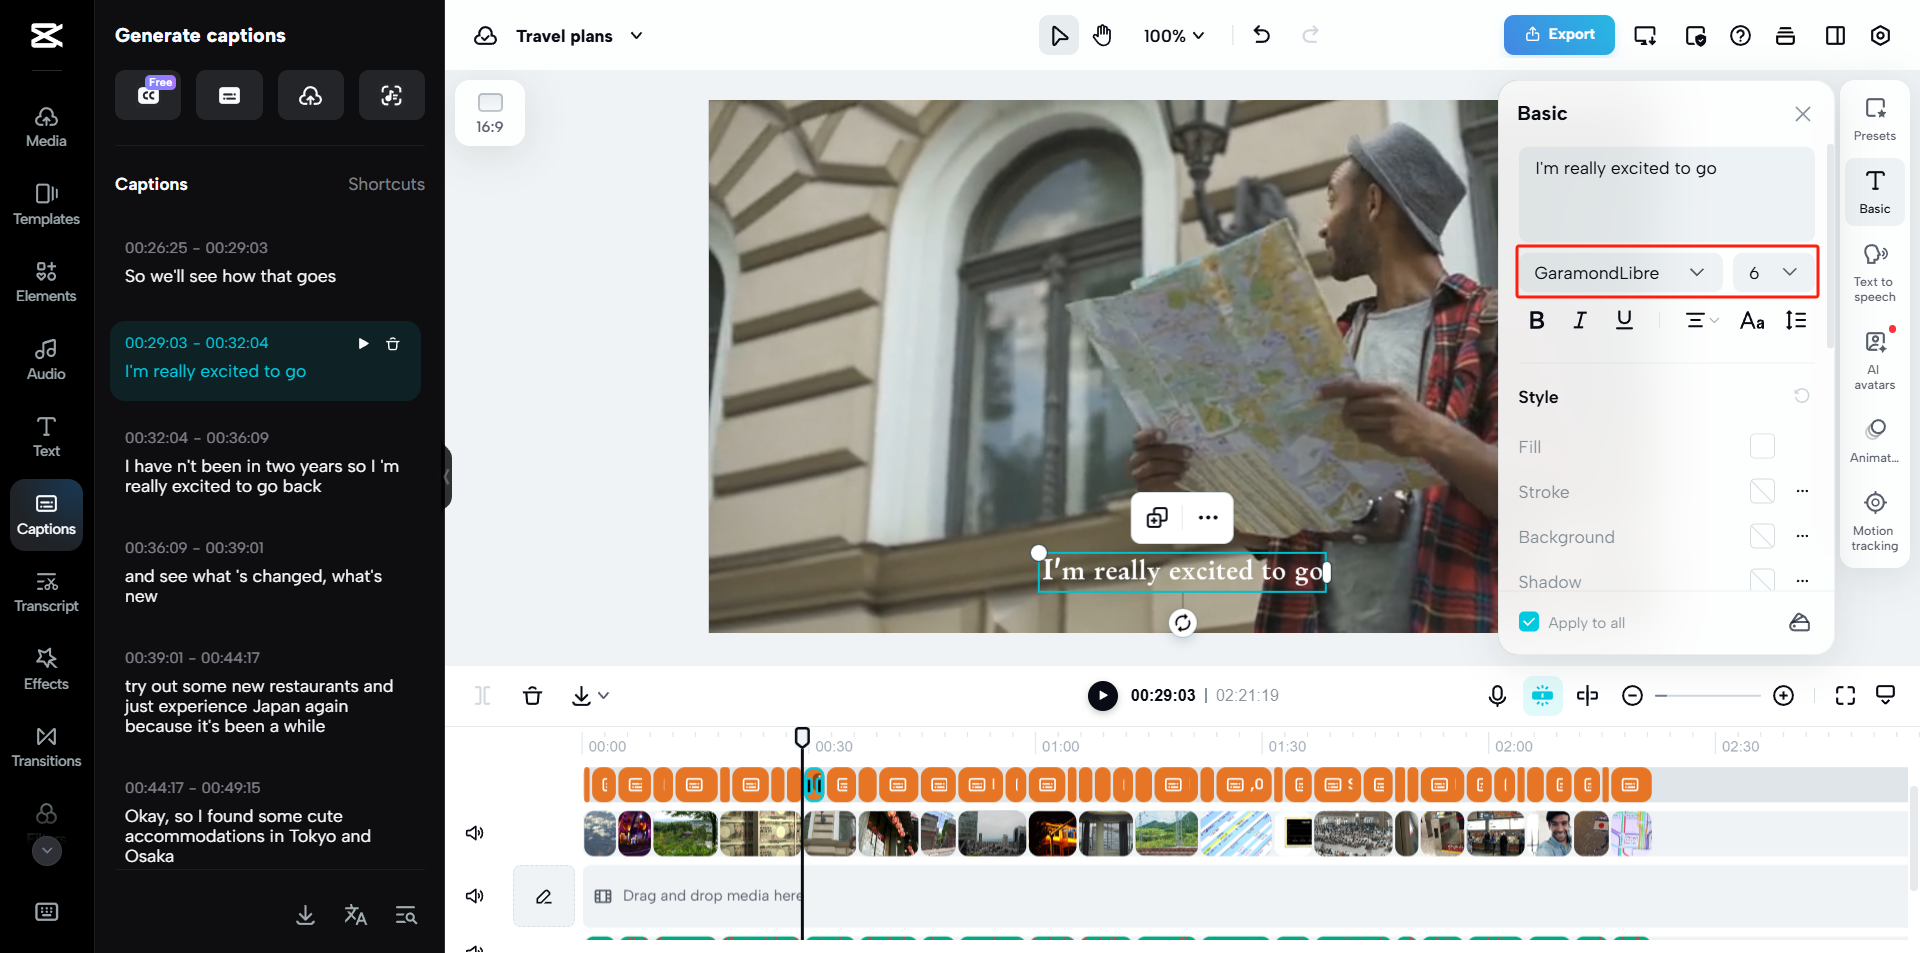Image resolution: width=1920 pixels, height=953 pixels.
Task: Click the Bold formatting icon
Action: pyautogui.click(x=1537, y=320)
